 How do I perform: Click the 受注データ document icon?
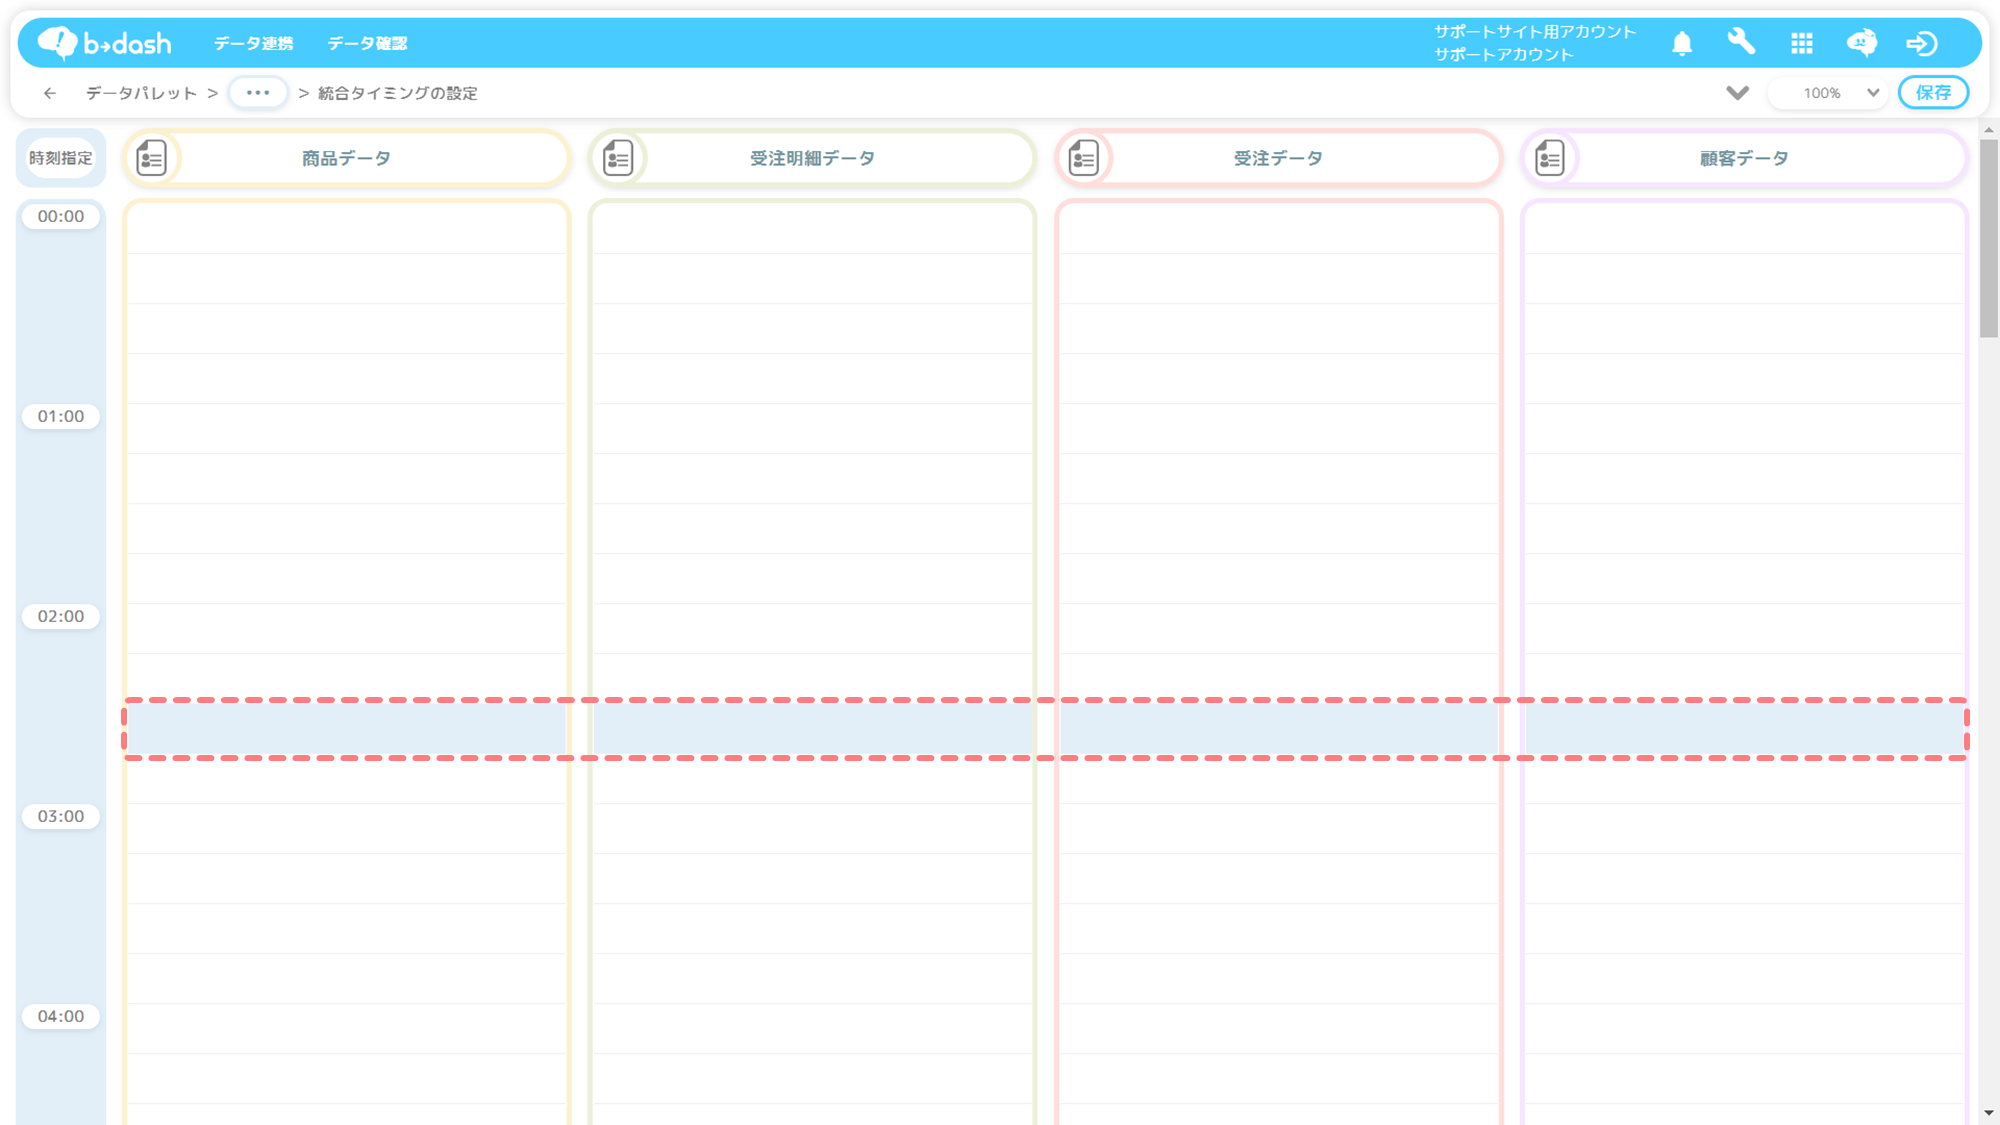coord(1084,158)
